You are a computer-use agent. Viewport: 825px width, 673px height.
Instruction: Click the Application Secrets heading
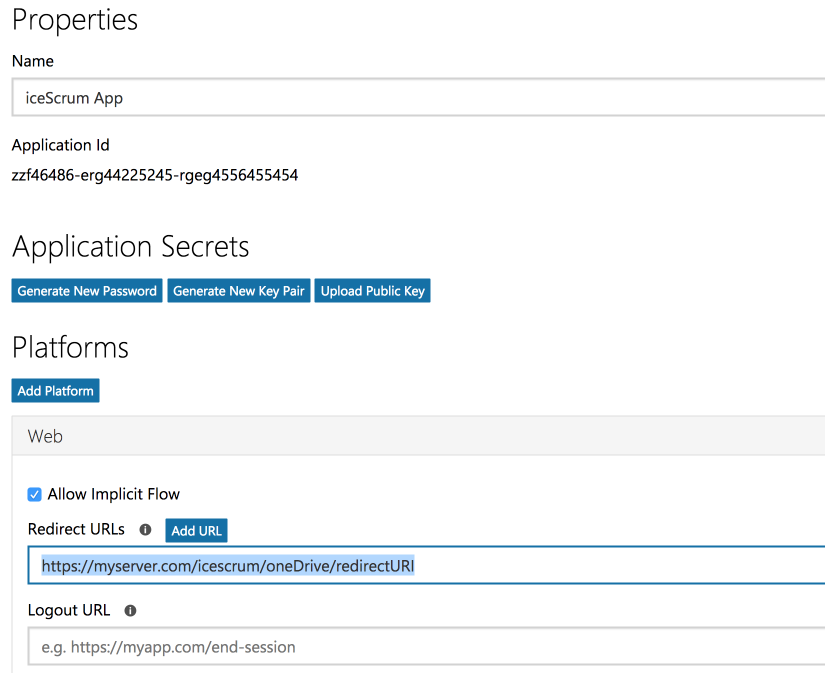(131, 247)
